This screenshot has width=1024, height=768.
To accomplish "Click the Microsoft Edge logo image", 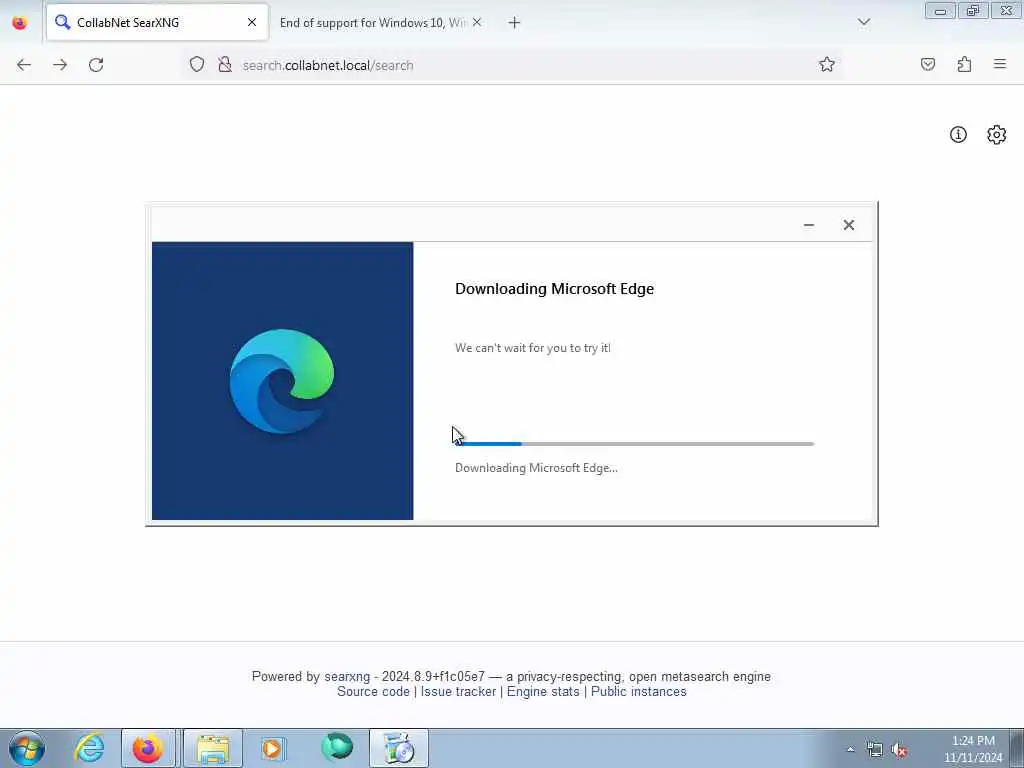I will [x=282, y=381].
